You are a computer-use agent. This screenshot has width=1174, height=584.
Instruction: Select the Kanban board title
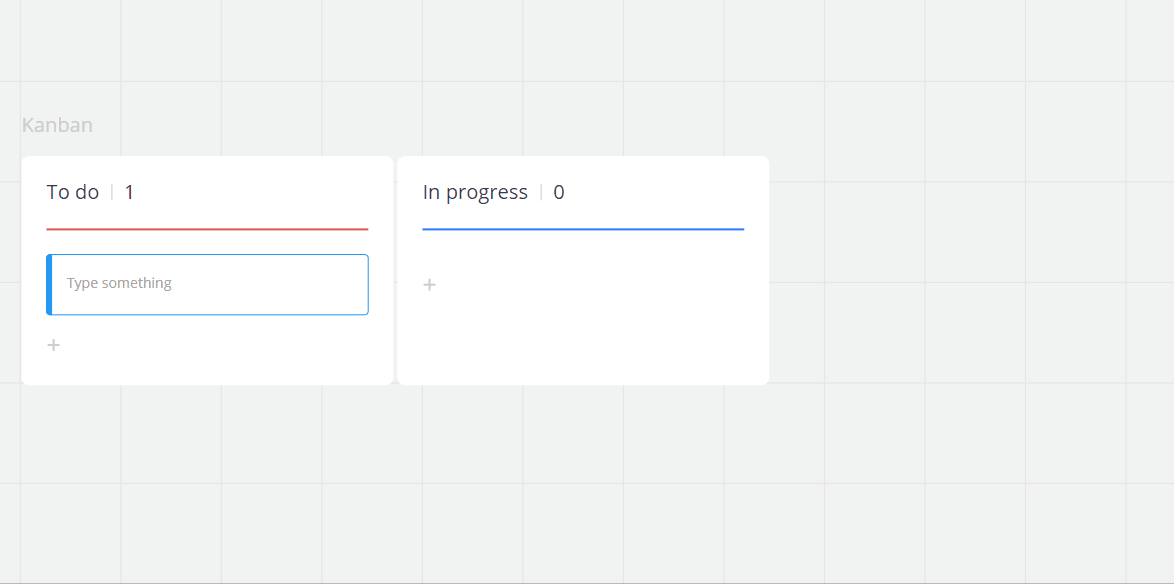(x=57, y=125)
